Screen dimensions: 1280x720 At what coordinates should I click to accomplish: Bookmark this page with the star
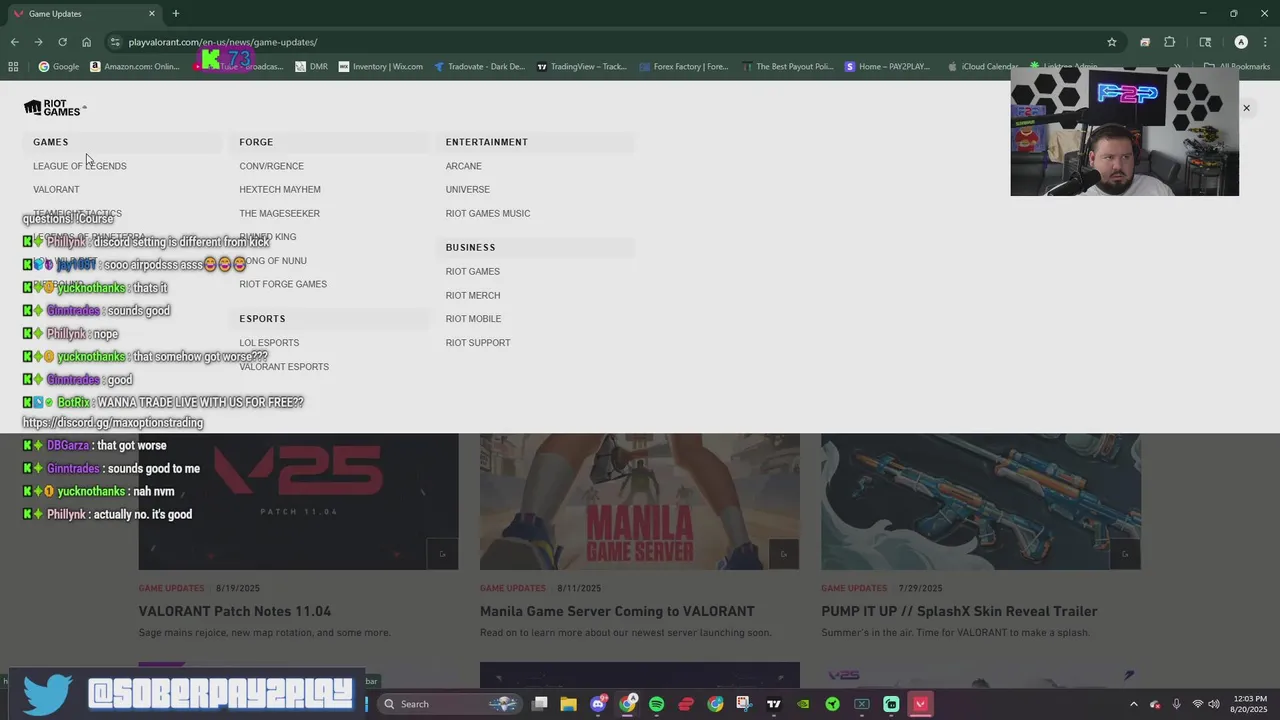click(x=1111, y=42)
